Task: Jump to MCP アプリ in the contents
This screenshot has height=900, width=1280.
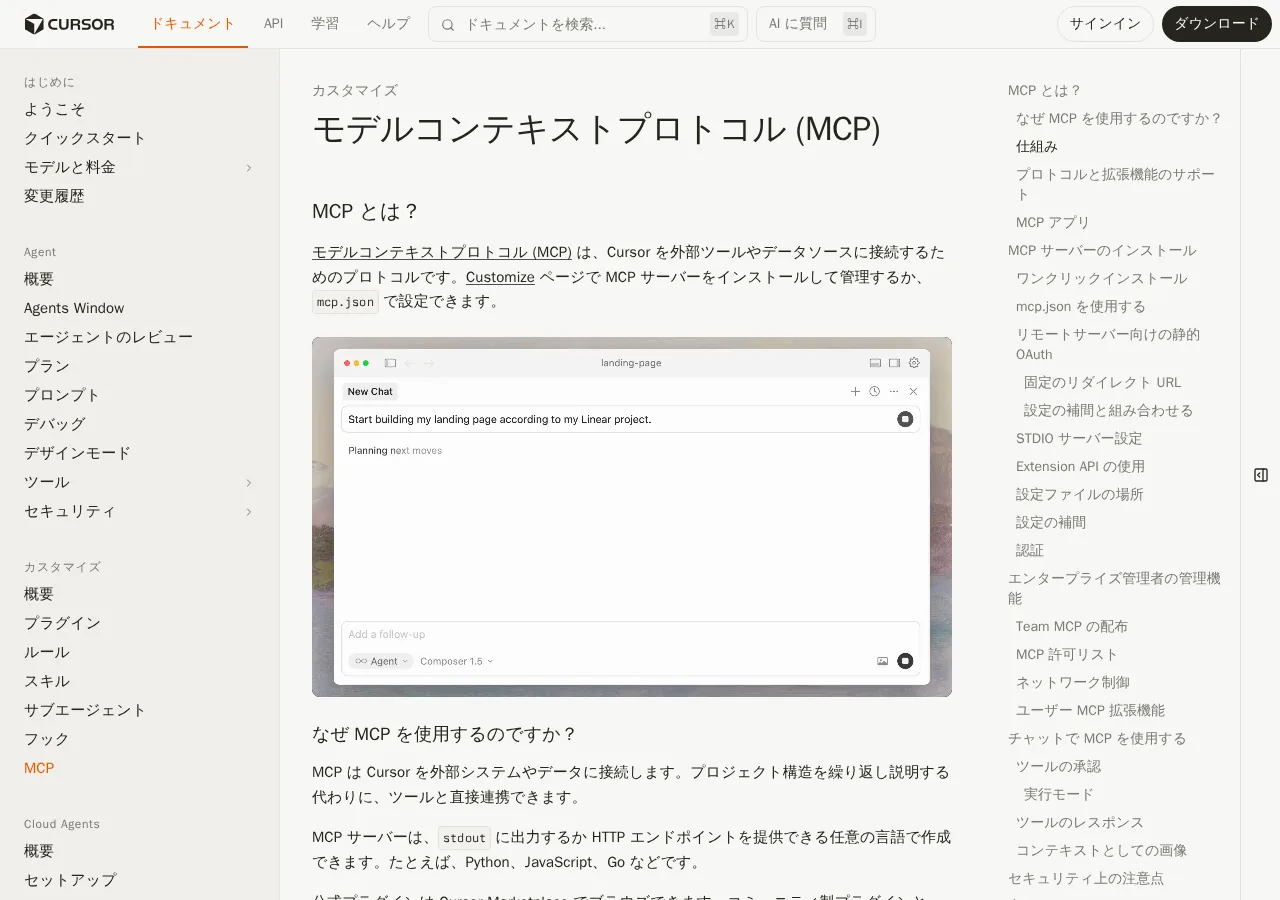Action: [x=1053, y=223]
